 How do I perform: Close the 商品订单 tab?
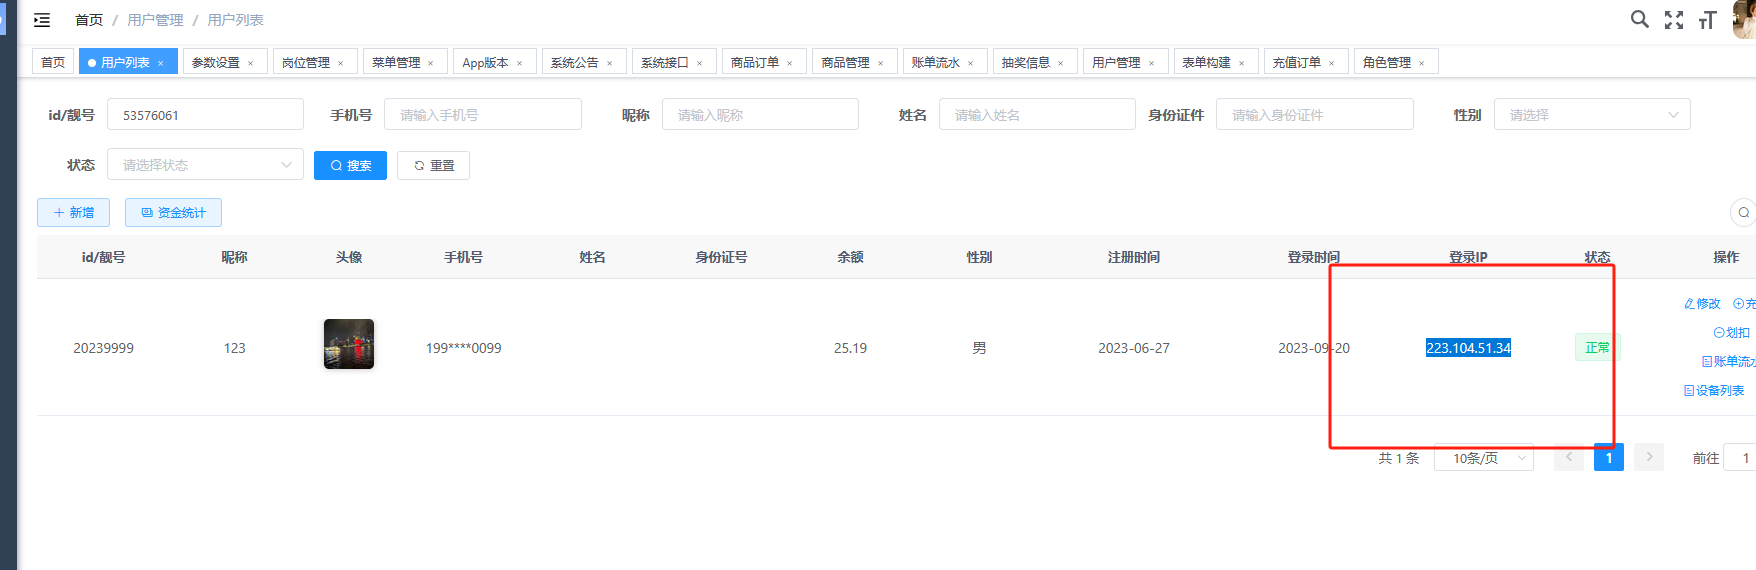790,63
